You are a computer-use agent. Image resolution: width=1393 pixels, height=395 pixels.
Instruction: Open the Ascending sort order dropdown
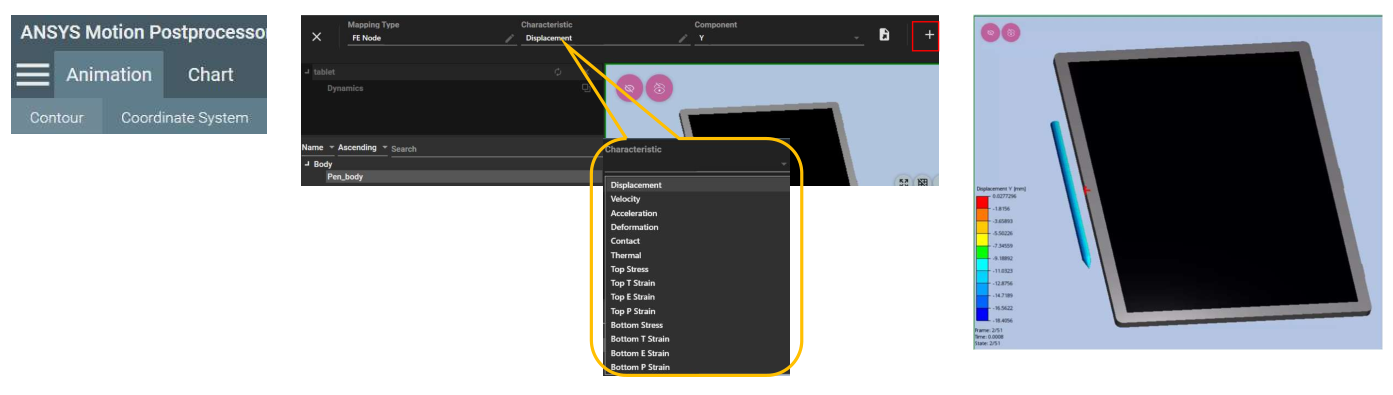pos(363,148)
